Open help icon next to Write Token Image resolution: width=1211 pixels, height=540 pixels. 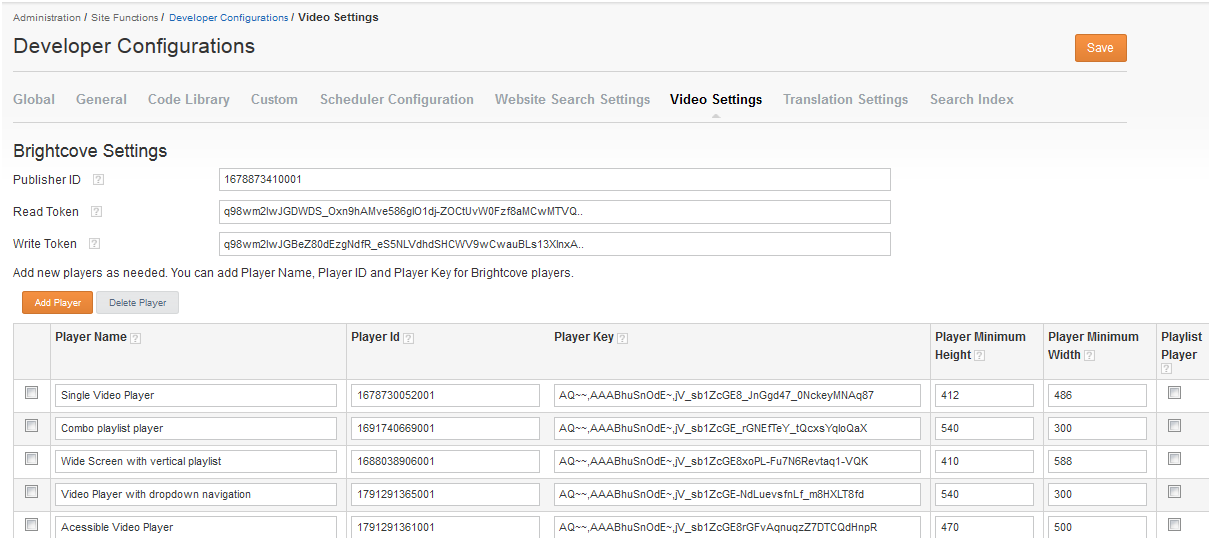pos(95,244)
